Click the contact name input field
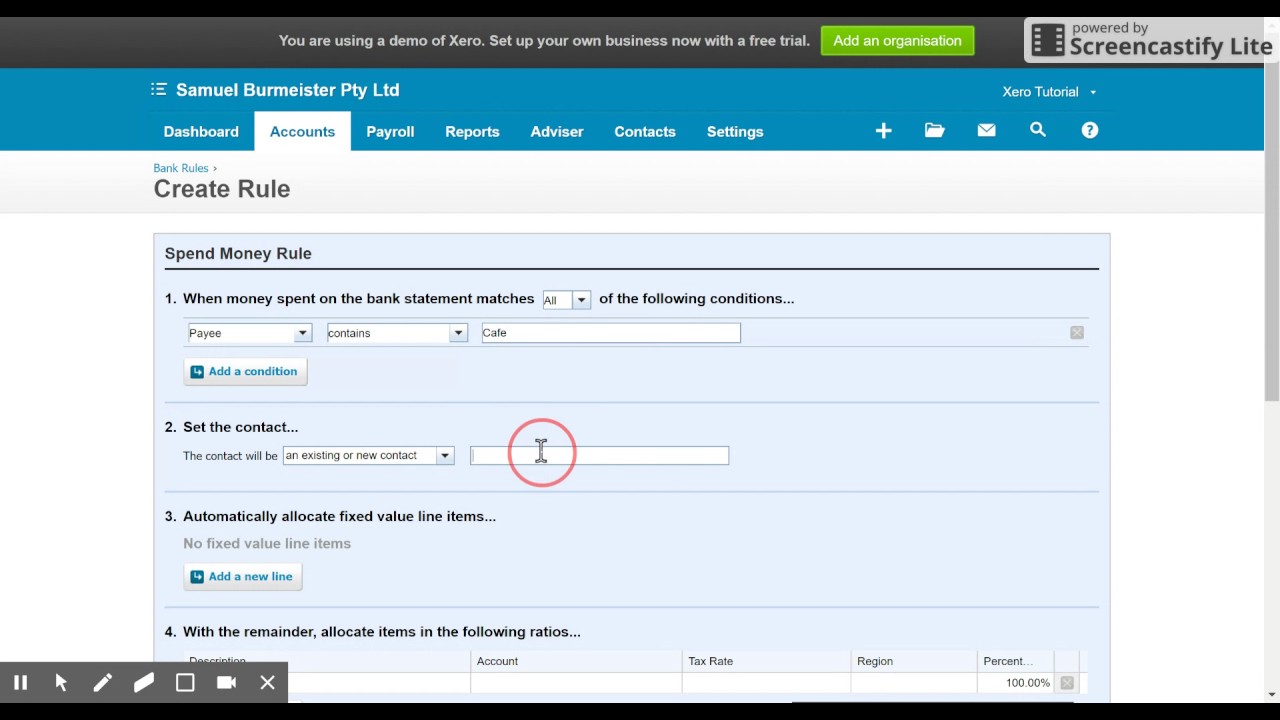Viewport: 1280px width, 720px height. [599, 455]
